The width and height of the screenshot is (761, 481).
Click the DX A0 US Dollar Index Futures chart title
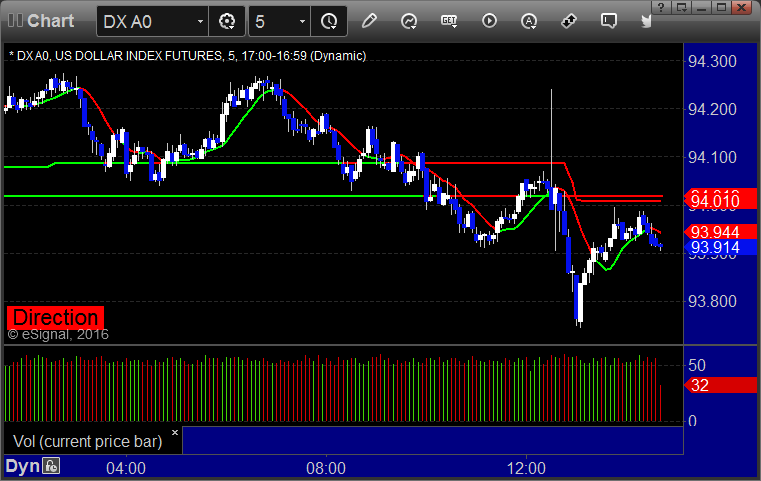(x=187, y=56)
